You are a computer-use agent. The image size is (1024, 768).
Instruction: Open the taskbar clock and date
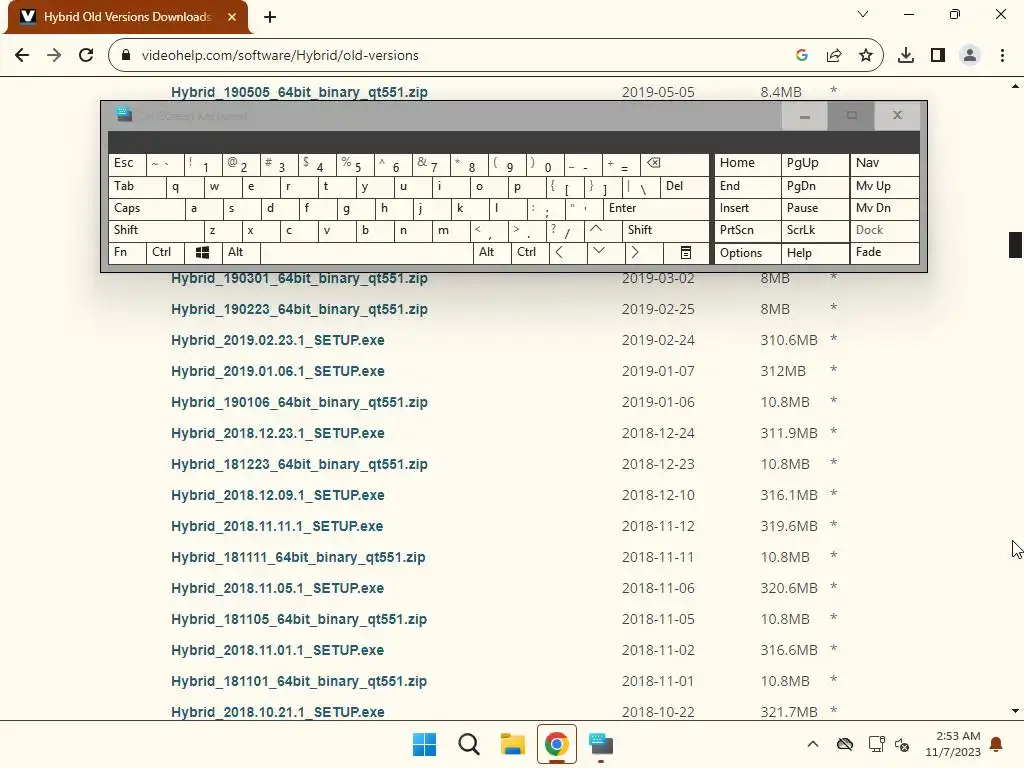coord(953,744)
